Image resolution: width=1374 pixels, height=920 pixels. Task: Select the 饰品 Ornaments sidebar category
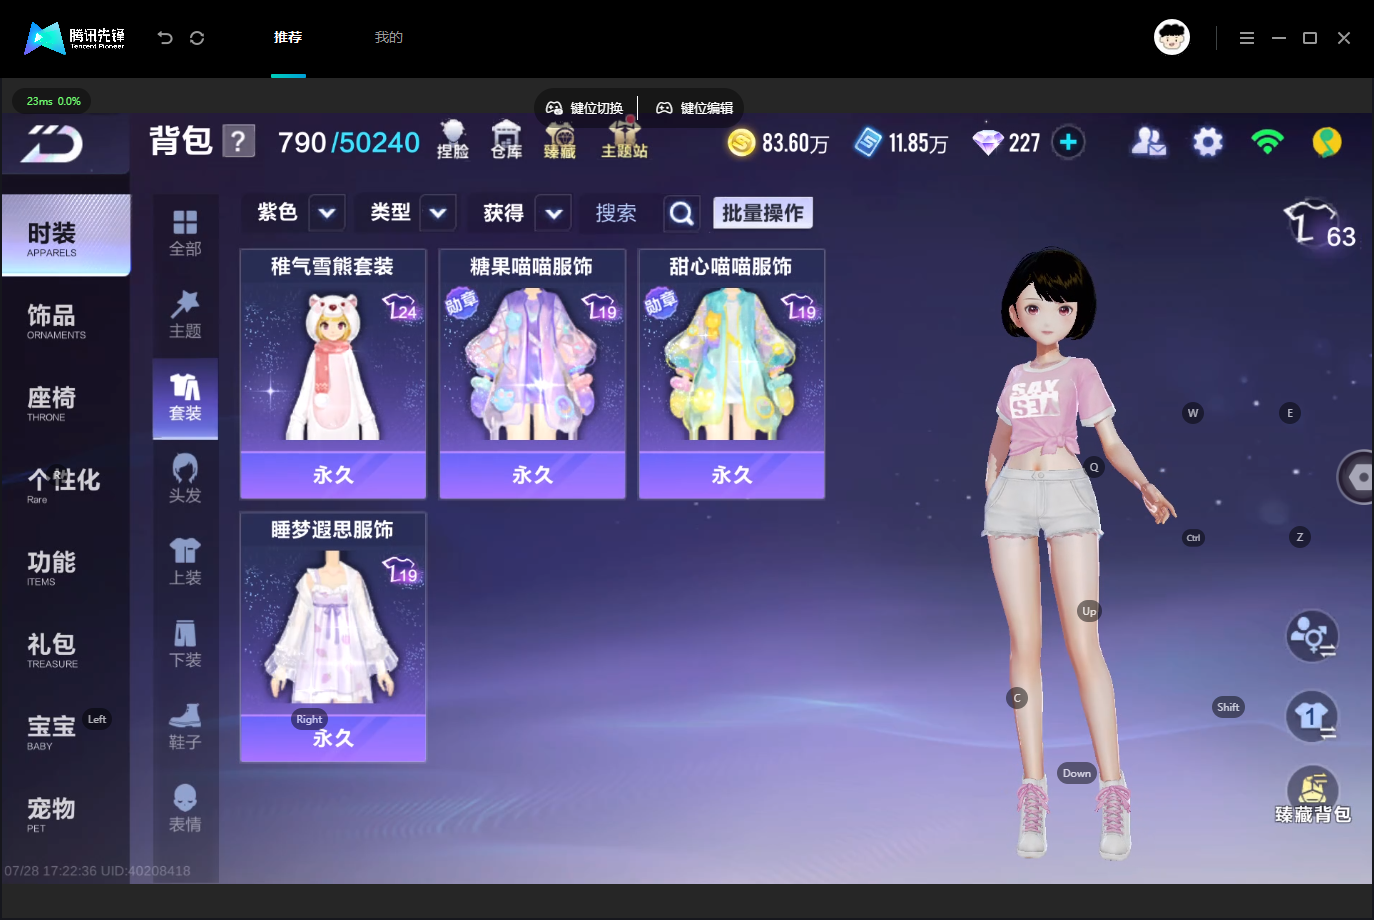[x=65, y=321]
